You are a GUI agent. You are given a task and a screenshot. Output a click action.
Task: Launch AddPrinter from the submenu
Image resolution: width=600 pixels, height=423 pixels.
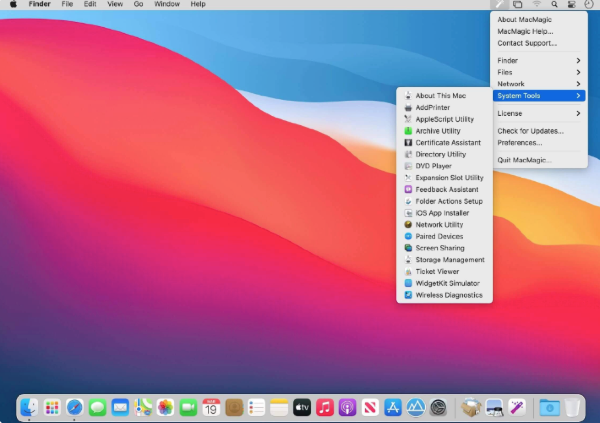click(x=444, y=108)
